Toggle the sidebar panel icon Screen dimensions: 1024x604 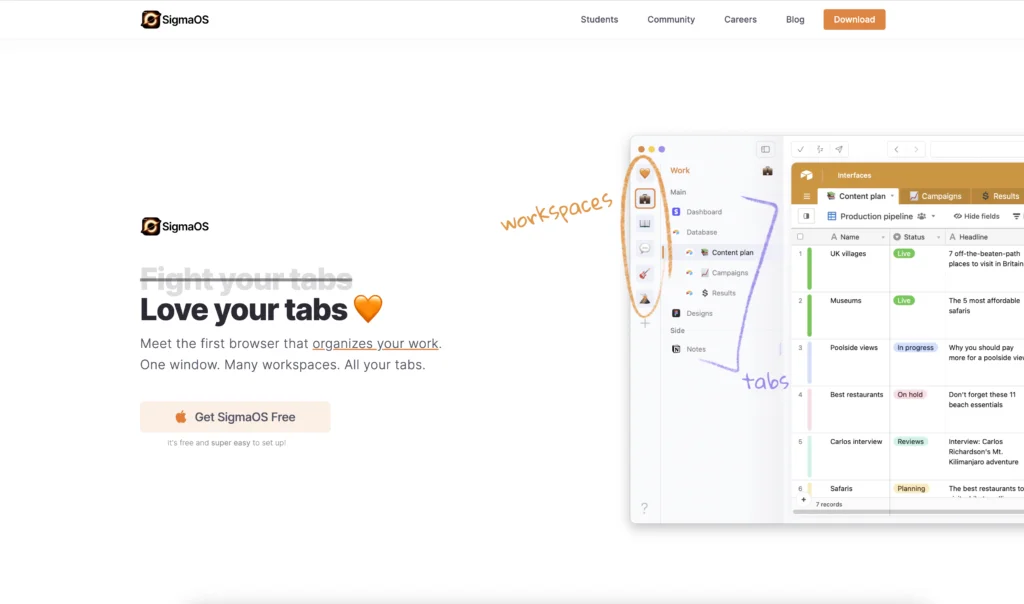[x=765, y=149]
